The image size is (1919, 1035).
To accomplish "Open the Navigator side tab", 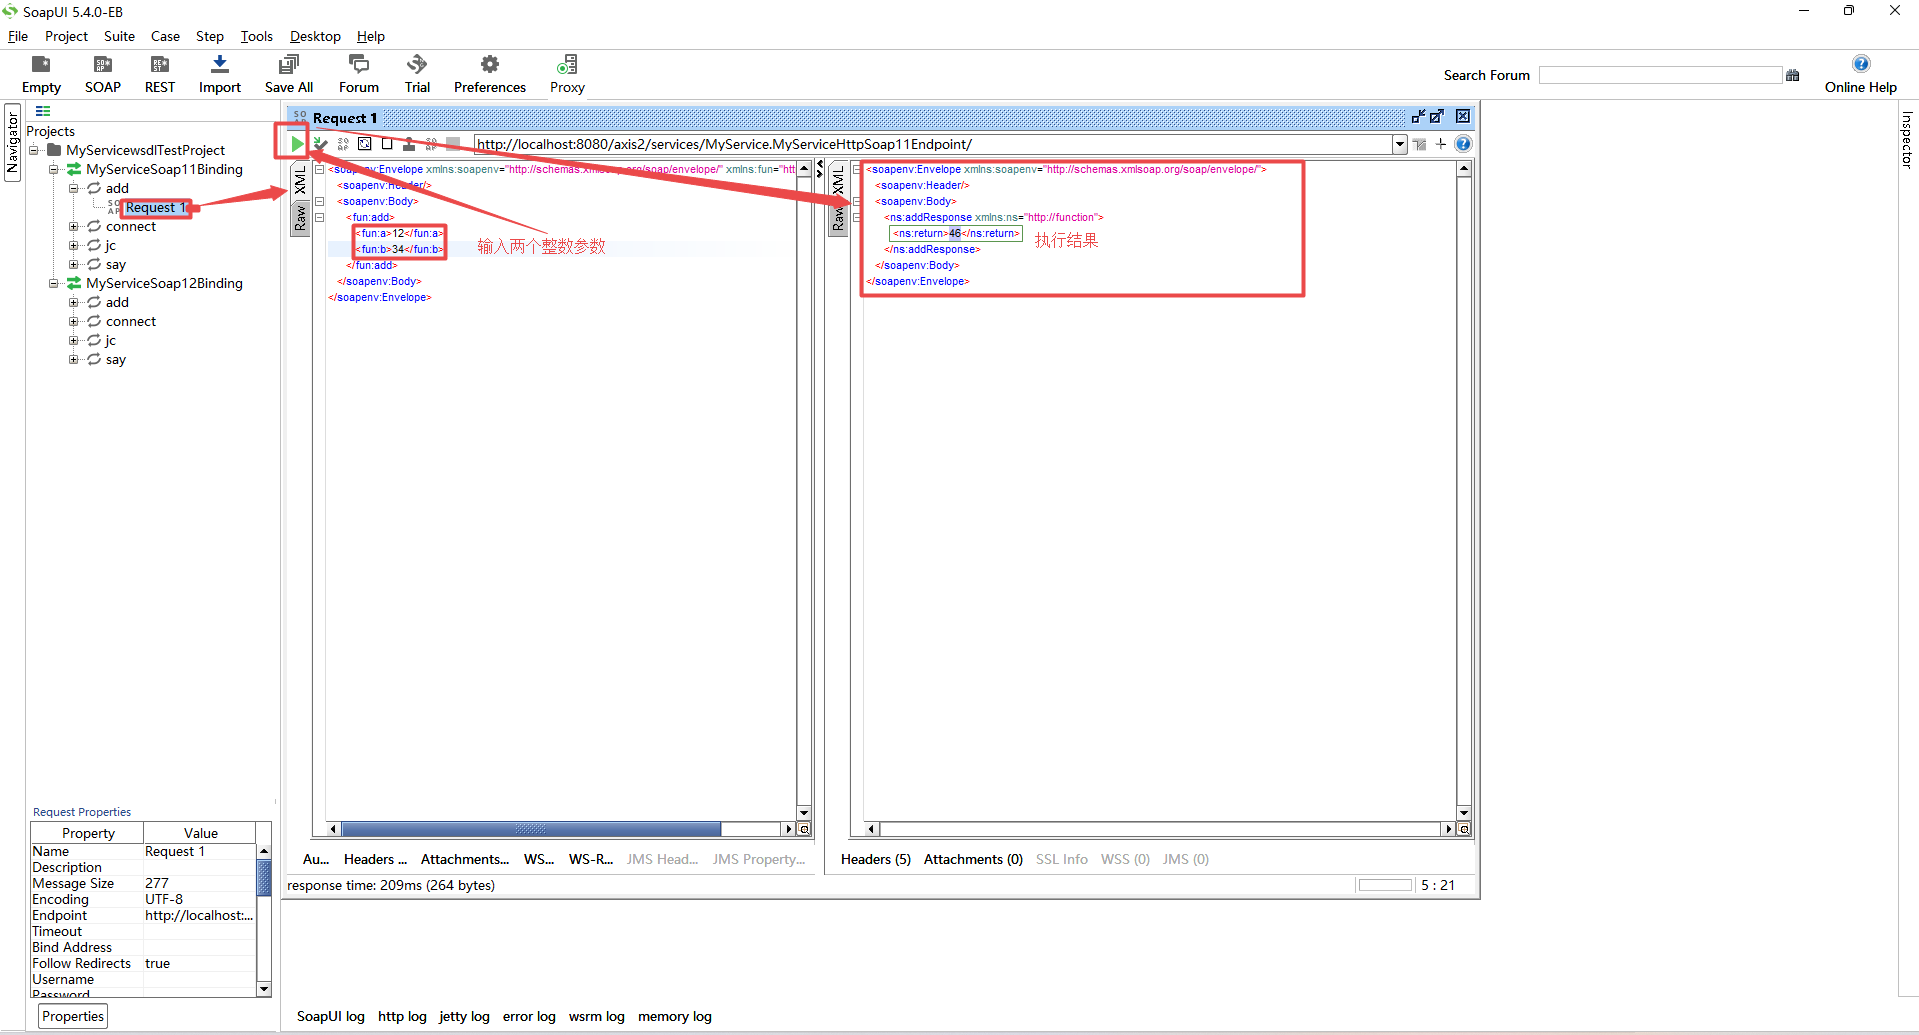I will tap(12, 142).
